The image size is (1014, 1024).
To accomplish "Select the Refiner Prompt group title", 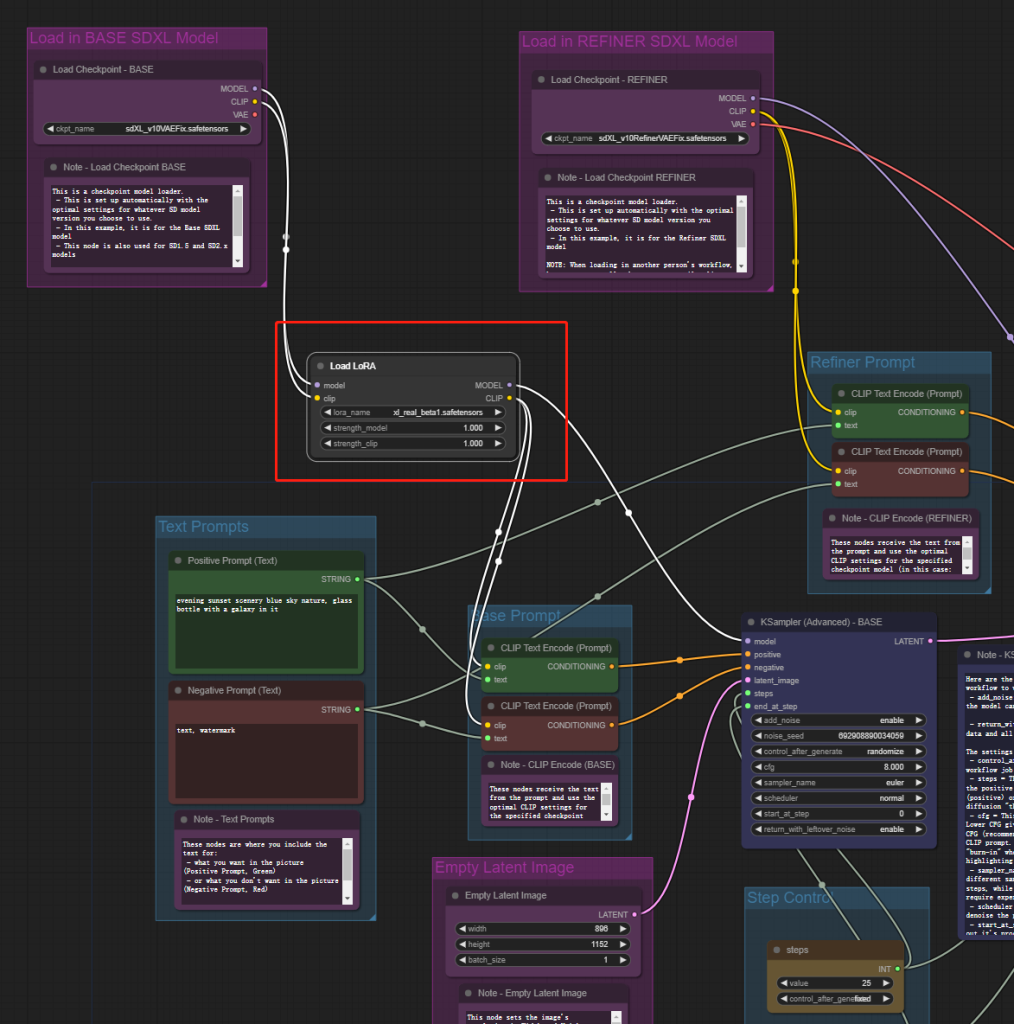I will click(863, 362).
